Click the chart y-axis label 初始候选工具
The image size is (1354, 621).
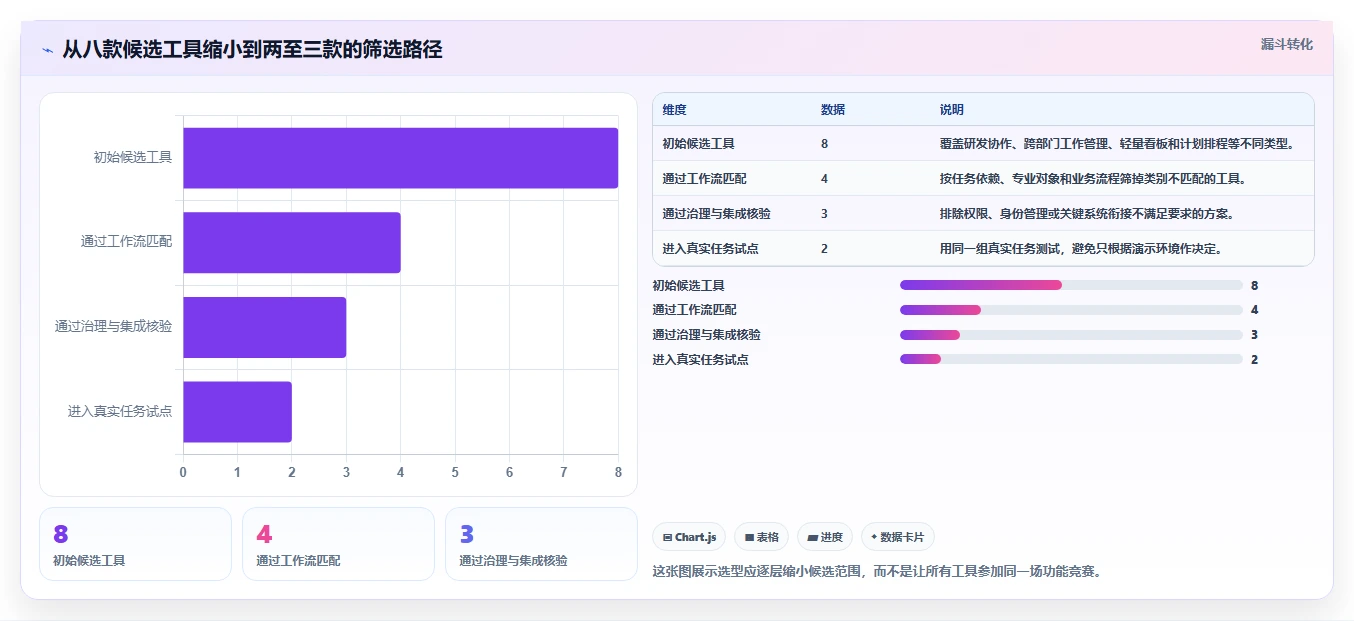(133, 157)
